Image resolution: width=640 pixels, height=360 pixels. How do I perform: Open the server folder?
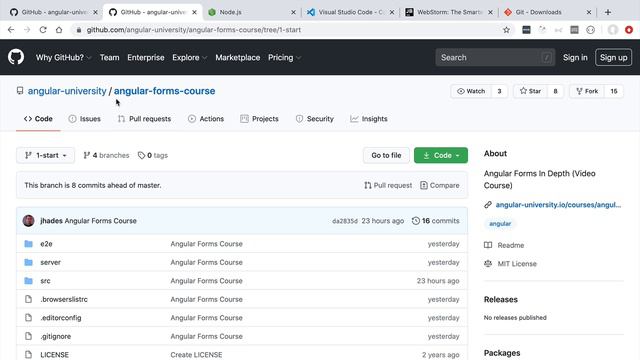click(x=50, y=262)
